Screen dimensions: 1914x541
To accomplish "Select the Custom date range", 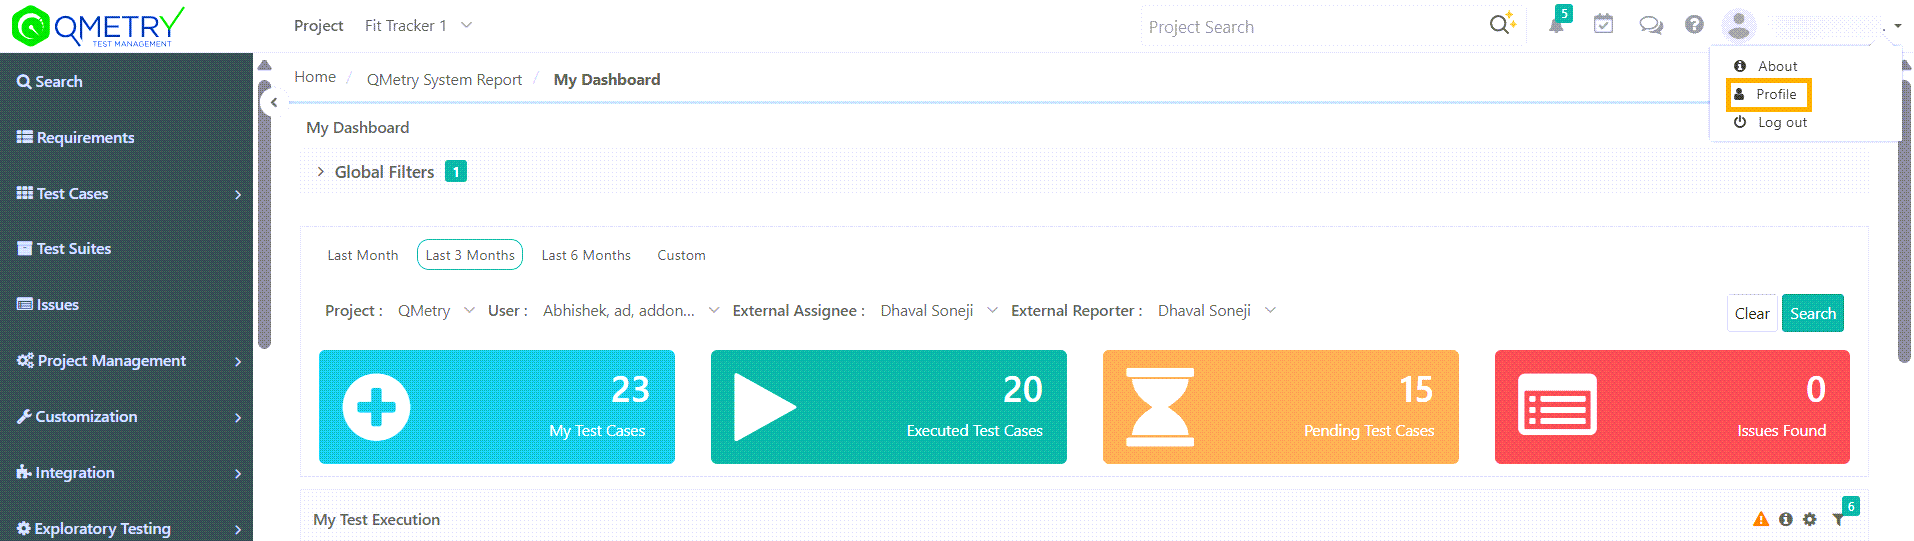I will click(x=681, y=255).
